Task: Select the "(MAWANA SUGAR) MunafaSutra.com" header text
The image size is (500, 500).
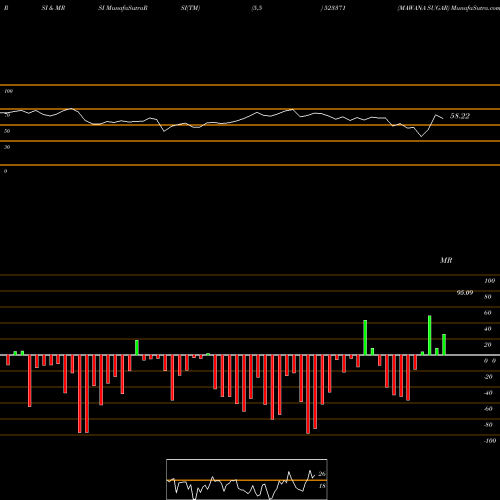Action: (x=448, y=8)
